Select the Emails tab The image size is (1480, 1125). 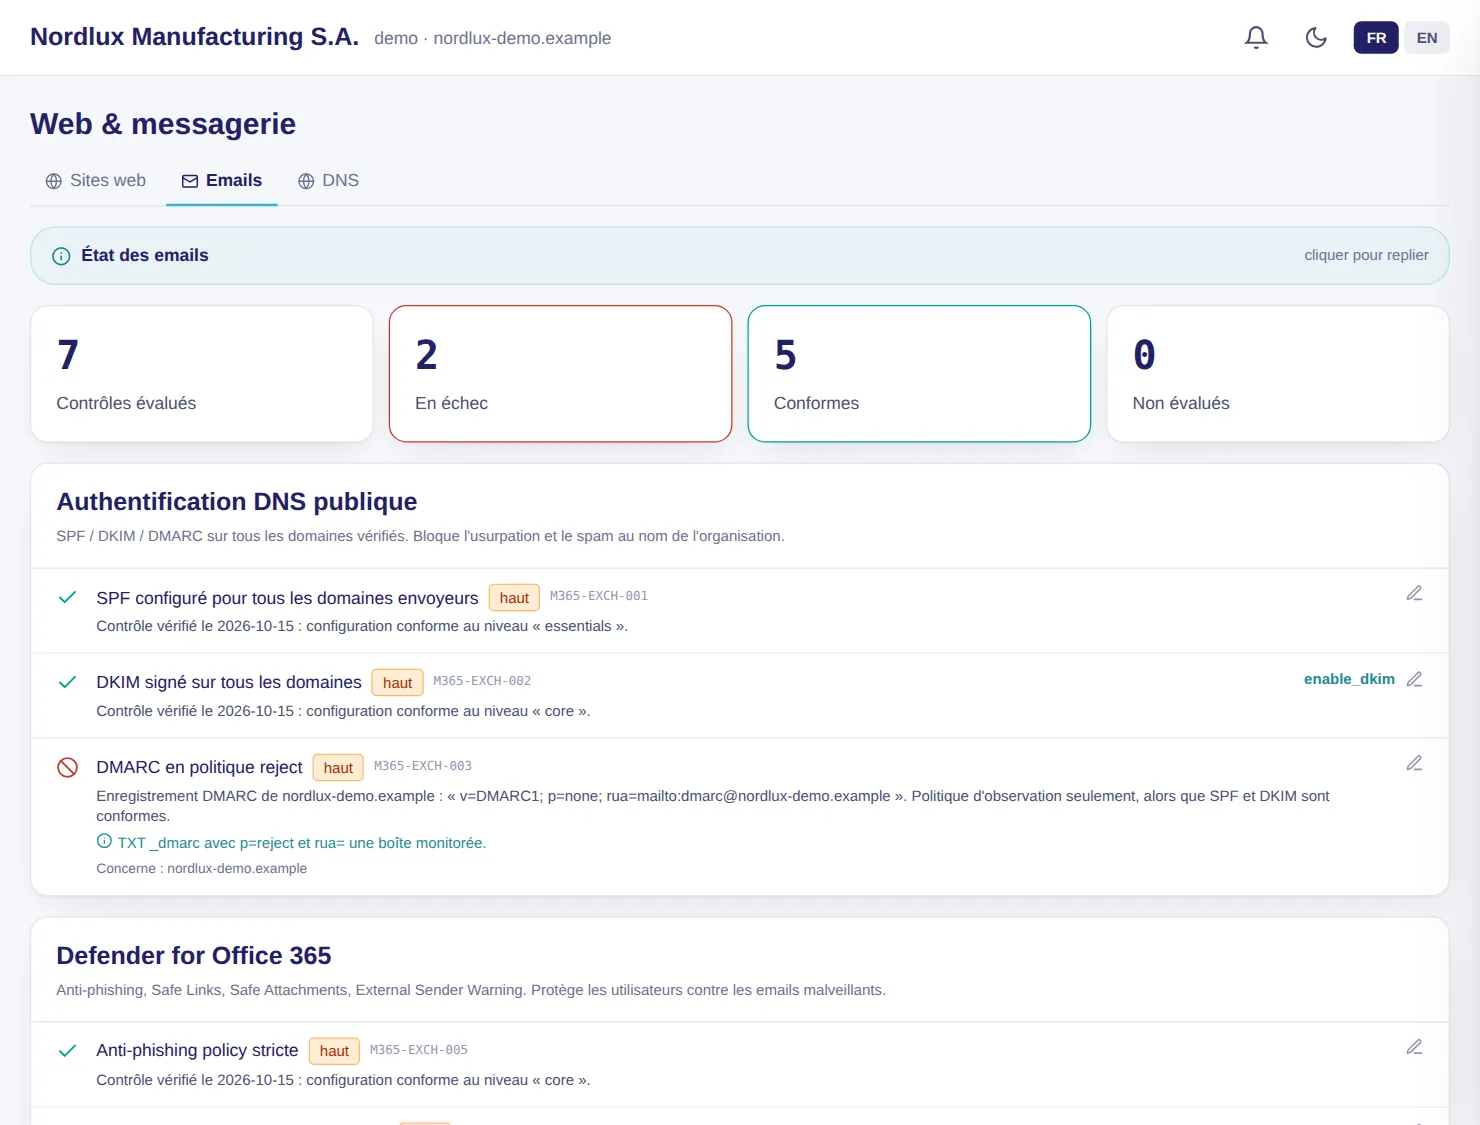222,181
